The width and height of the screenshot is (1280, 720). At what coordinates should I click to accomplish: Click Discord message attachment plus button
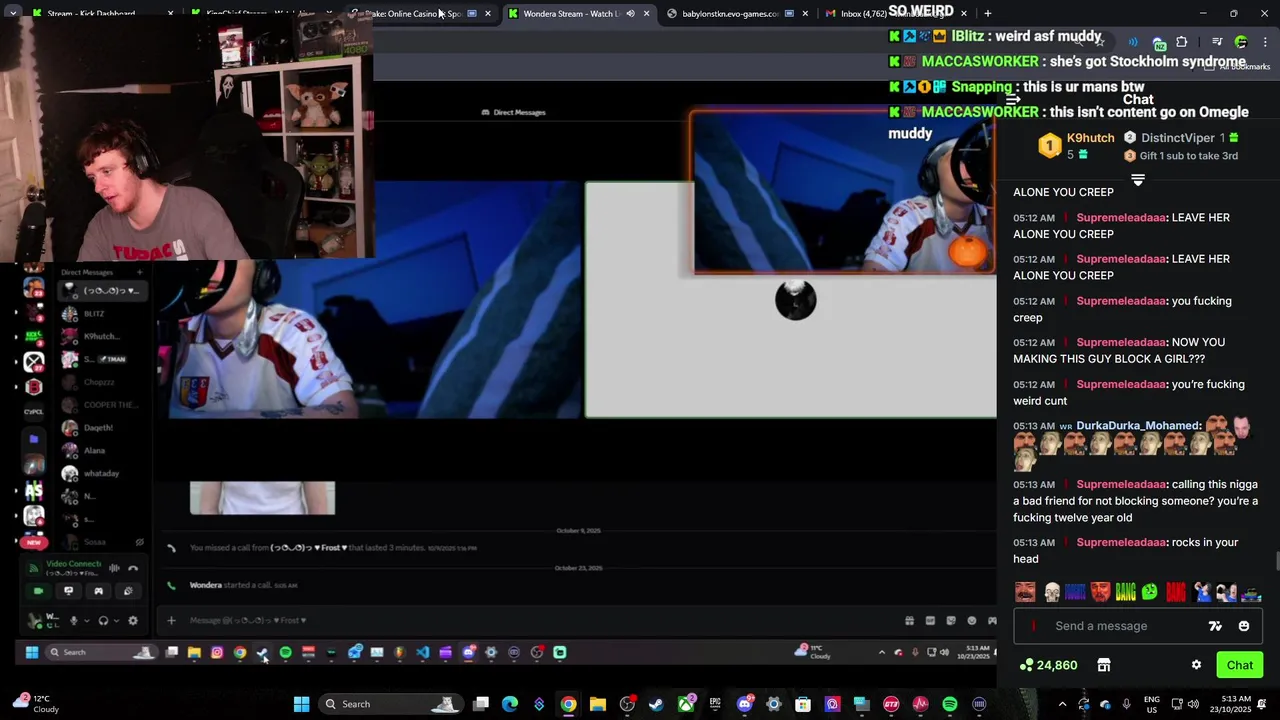(x=171, y=620)
